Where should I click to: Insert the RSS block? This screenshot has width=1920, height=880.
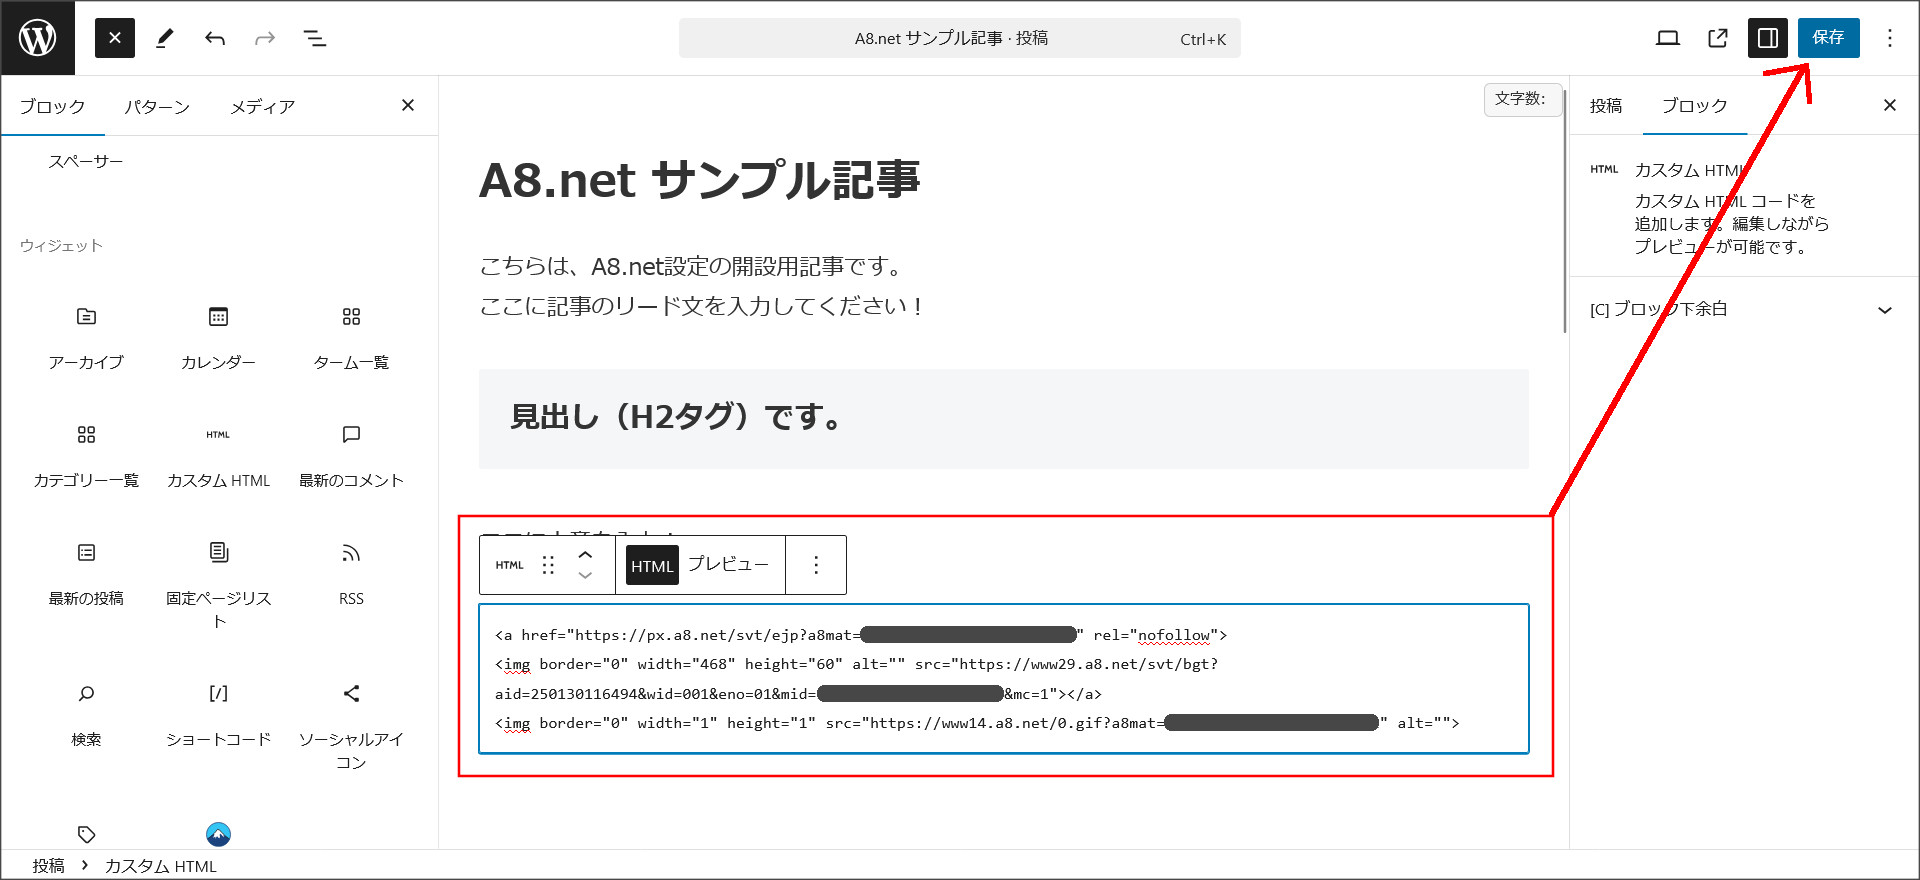point(351,574)
